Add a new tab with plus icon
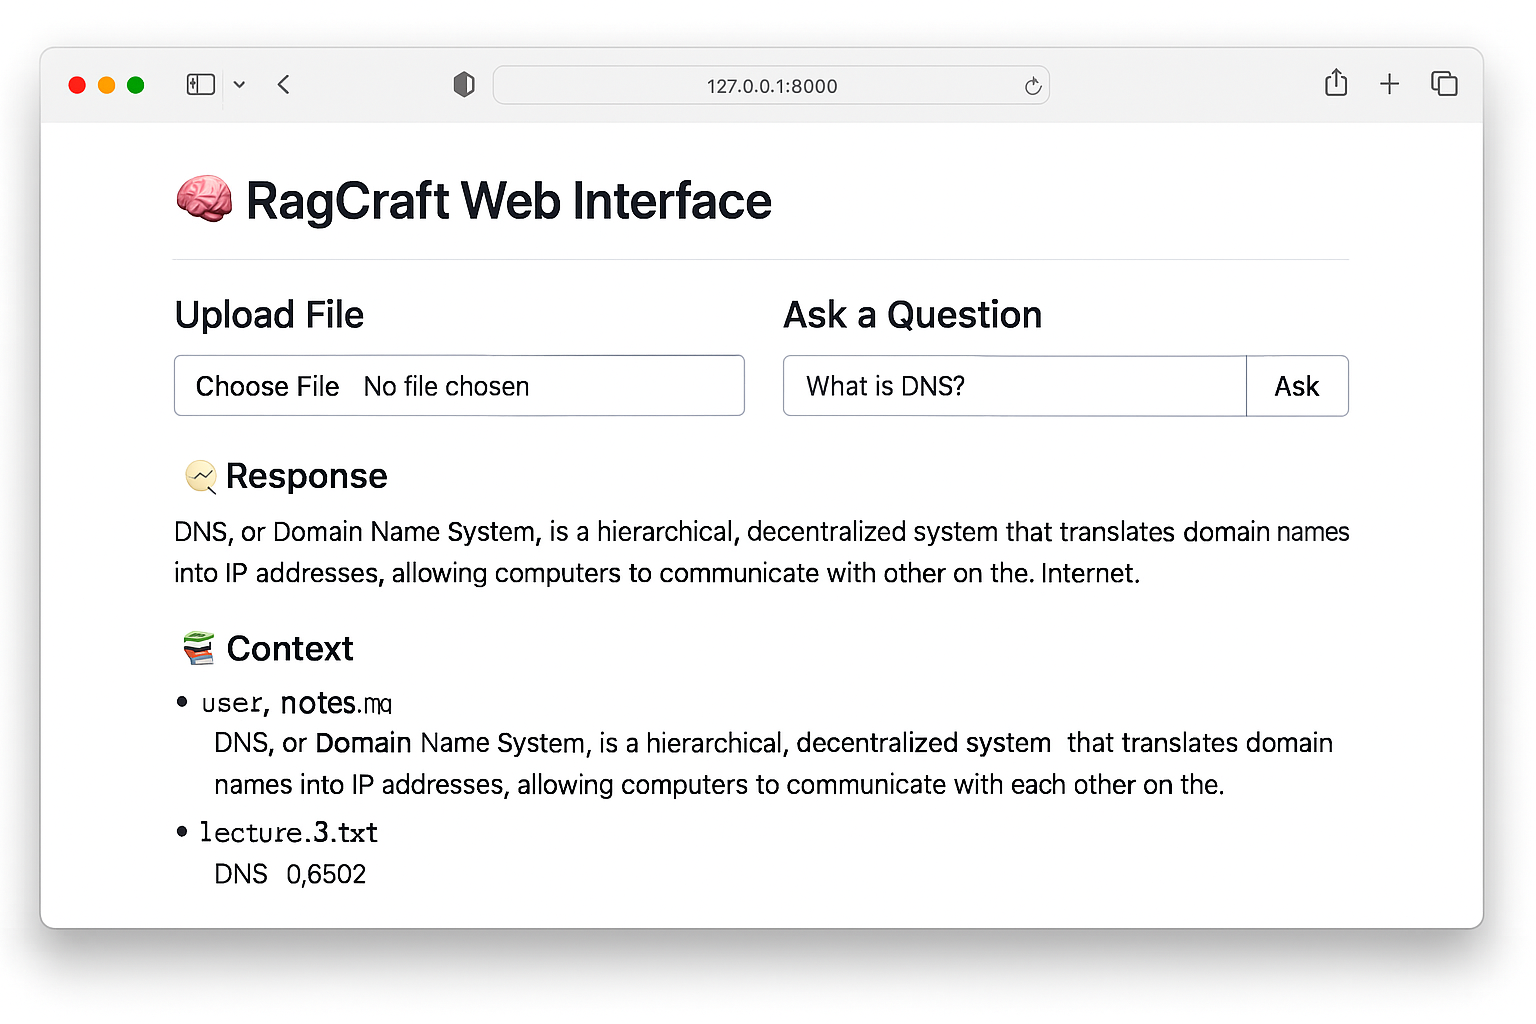 pos(1389,85)
